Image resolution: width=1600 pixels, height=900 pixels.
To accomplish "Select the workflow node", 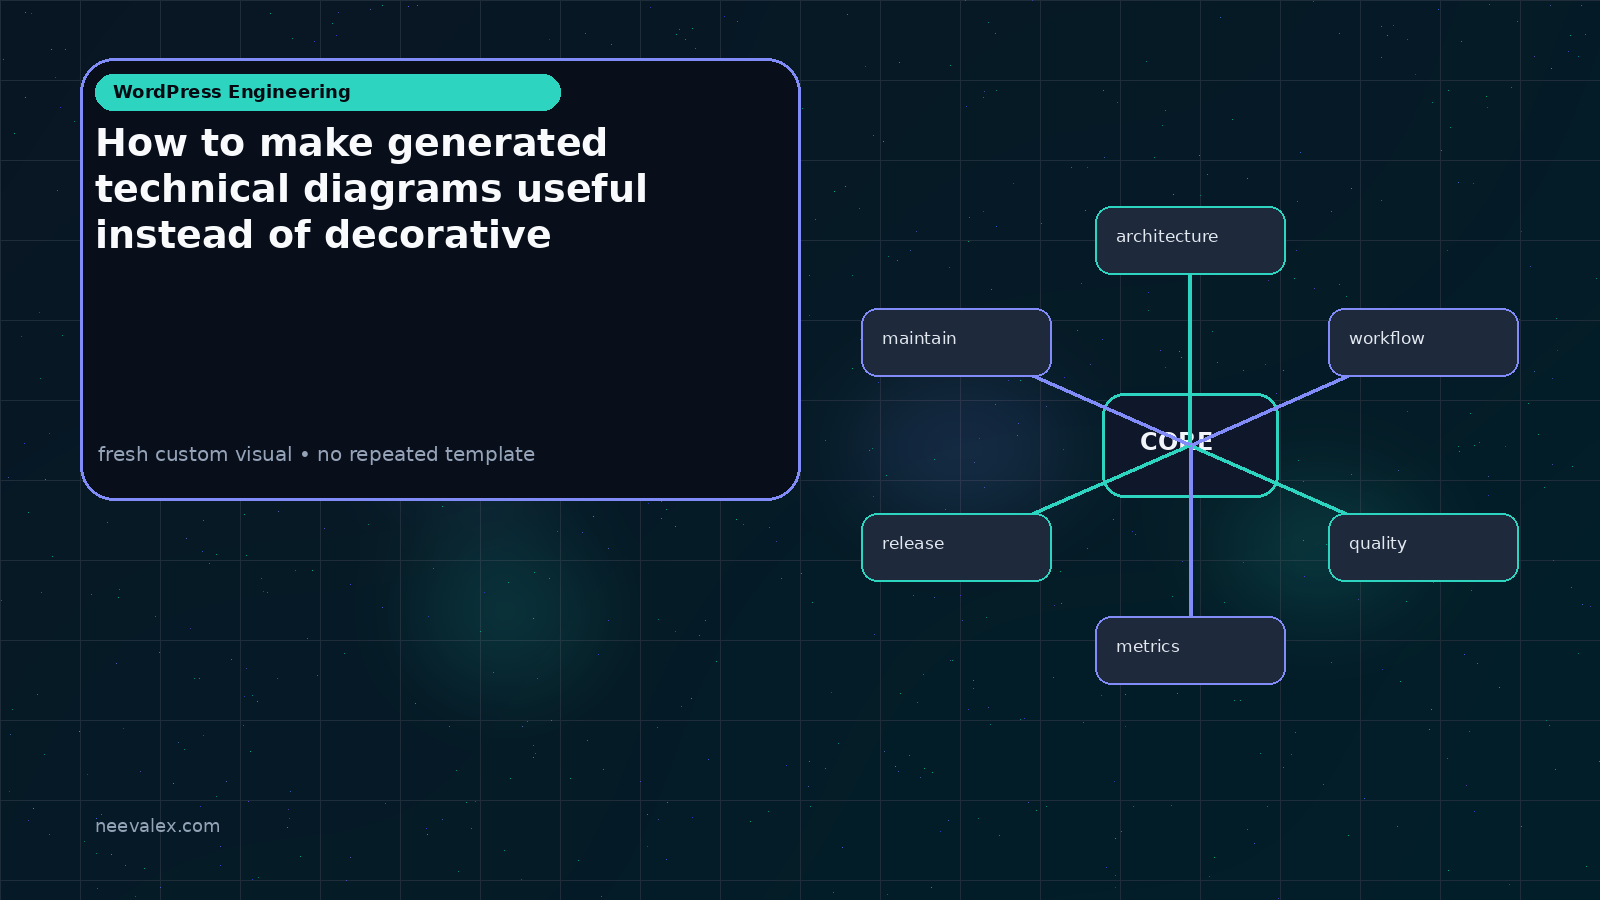I will pyautogui.click(x=1423, y=342).
